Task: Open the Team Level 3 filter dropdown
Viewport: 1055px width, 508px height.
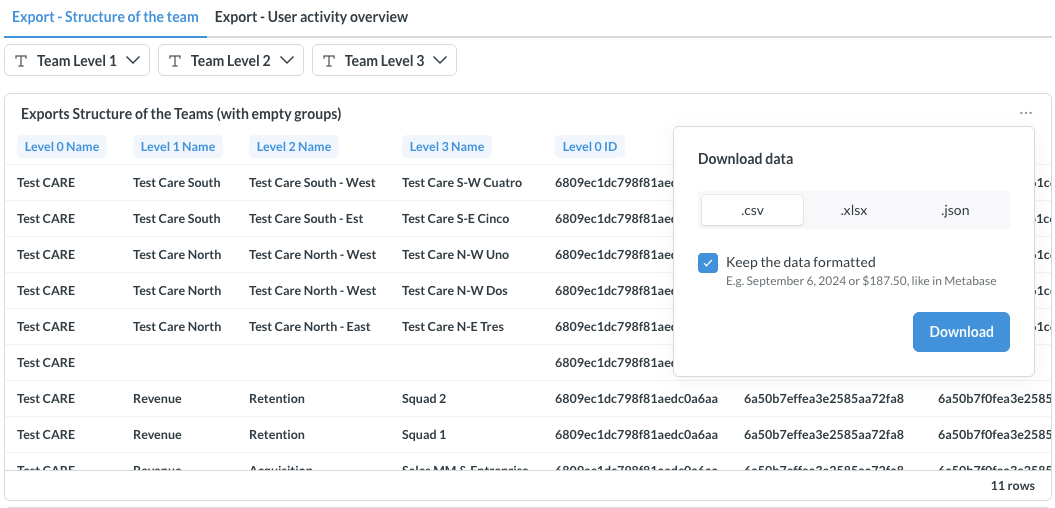Action: pos(384,61)
